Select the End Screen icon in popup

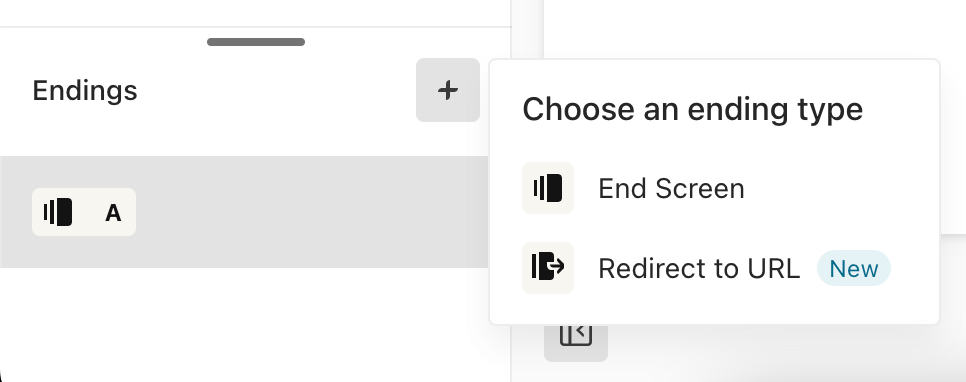click(548, 188)
